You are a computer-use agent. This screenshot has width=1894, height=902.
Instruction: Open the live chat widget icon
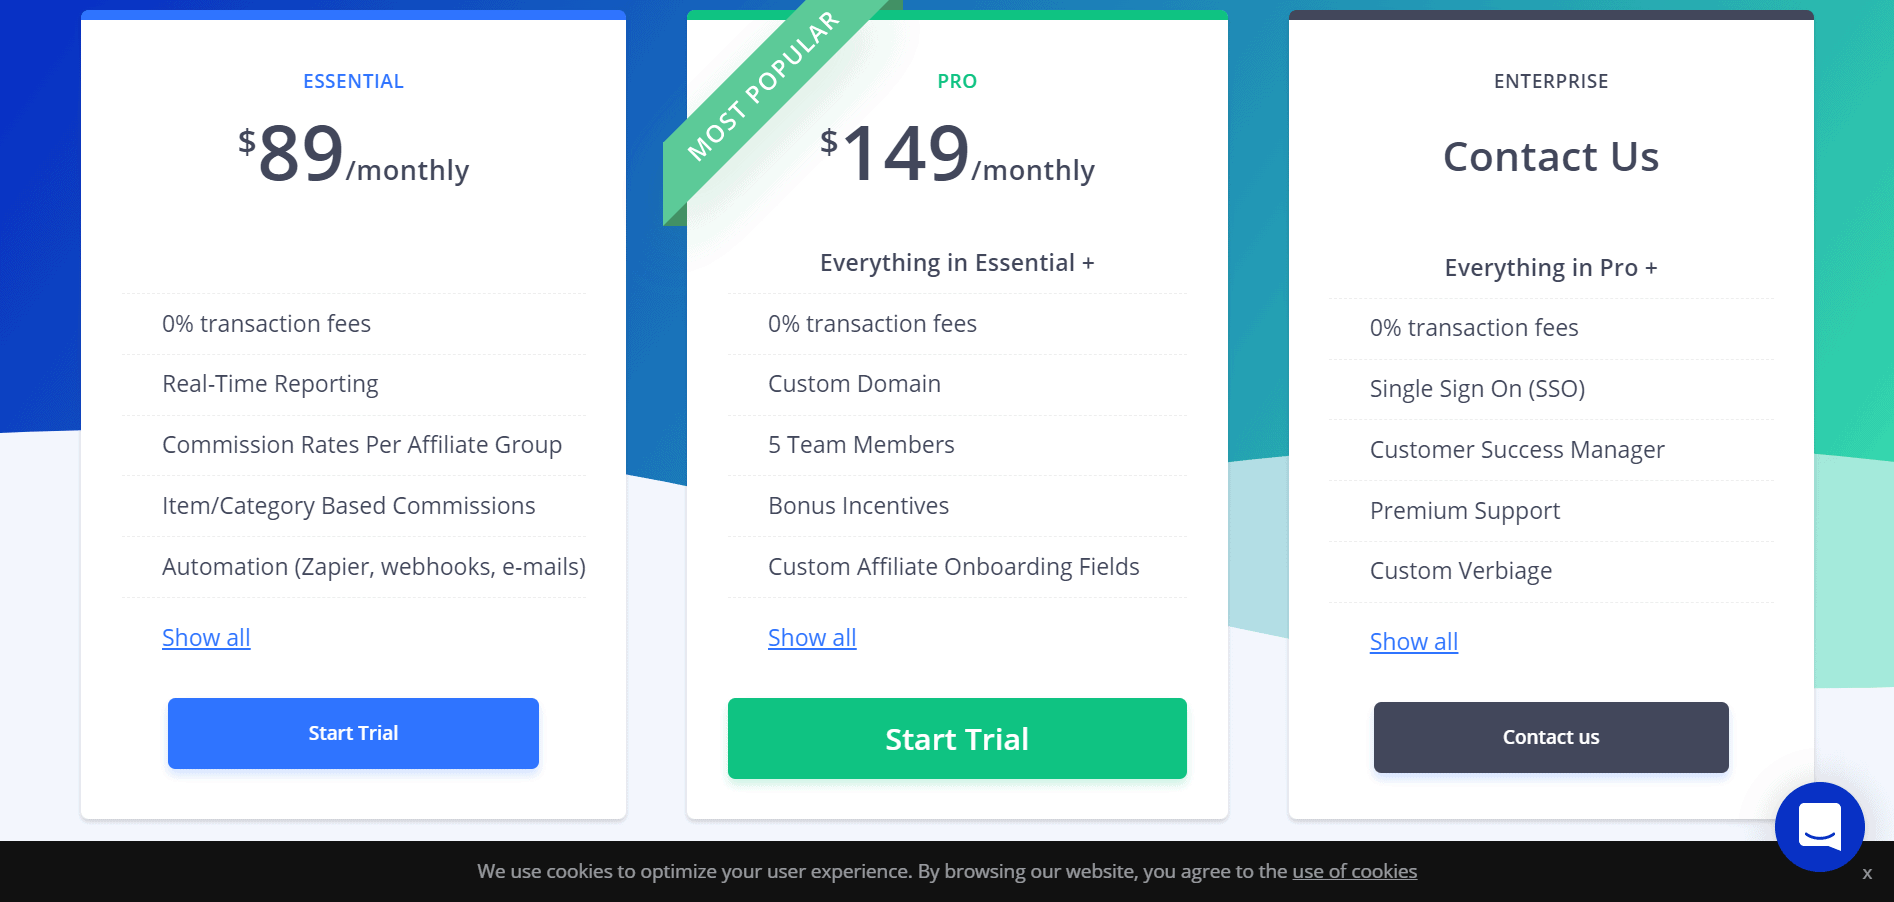click(x=1819, y=826)
